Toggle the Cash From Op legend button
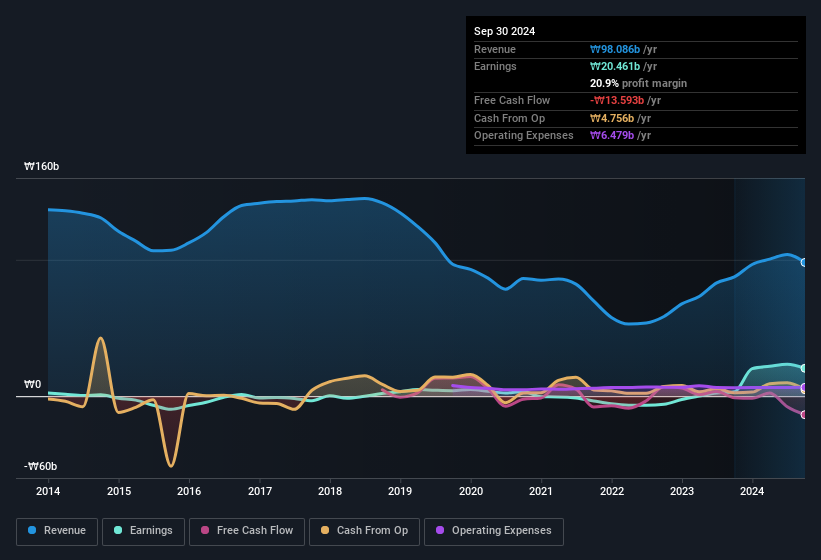The width and height of the screenshot is (821, 560). point(364,531)
